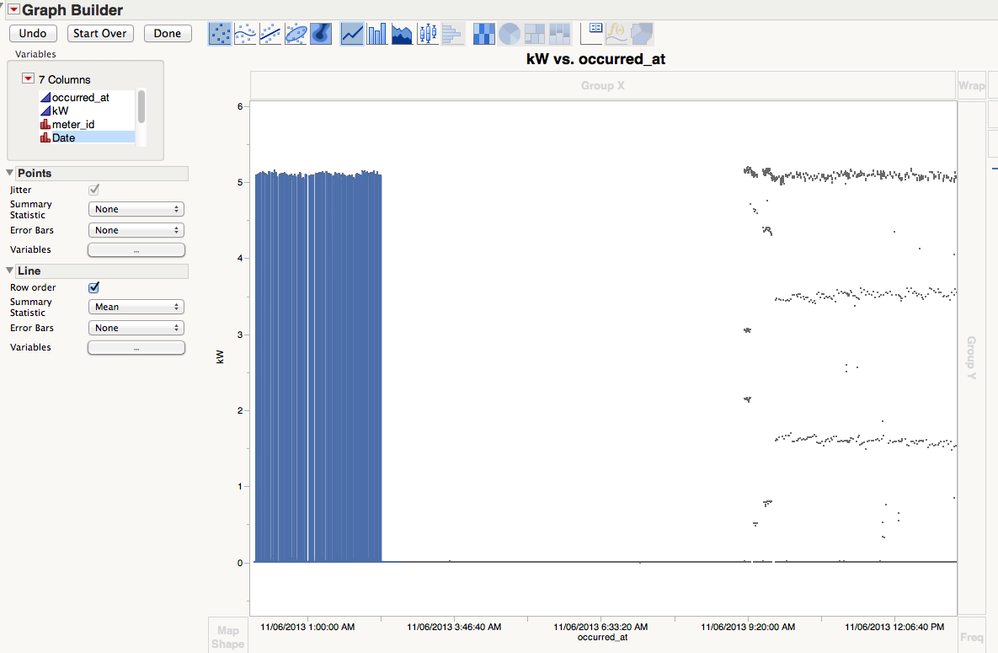Click the occurred_at x-axis label

603,637
